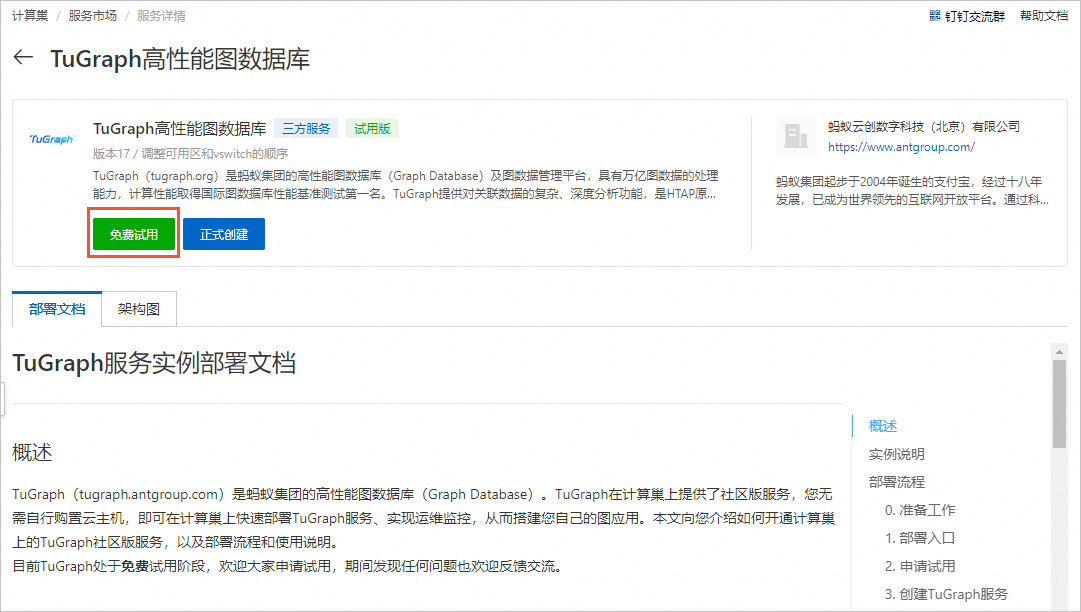Screen dimensions: 1081x612
Task: Jump to 部署流程 in the outline
Action: click(x=897, y=482)
